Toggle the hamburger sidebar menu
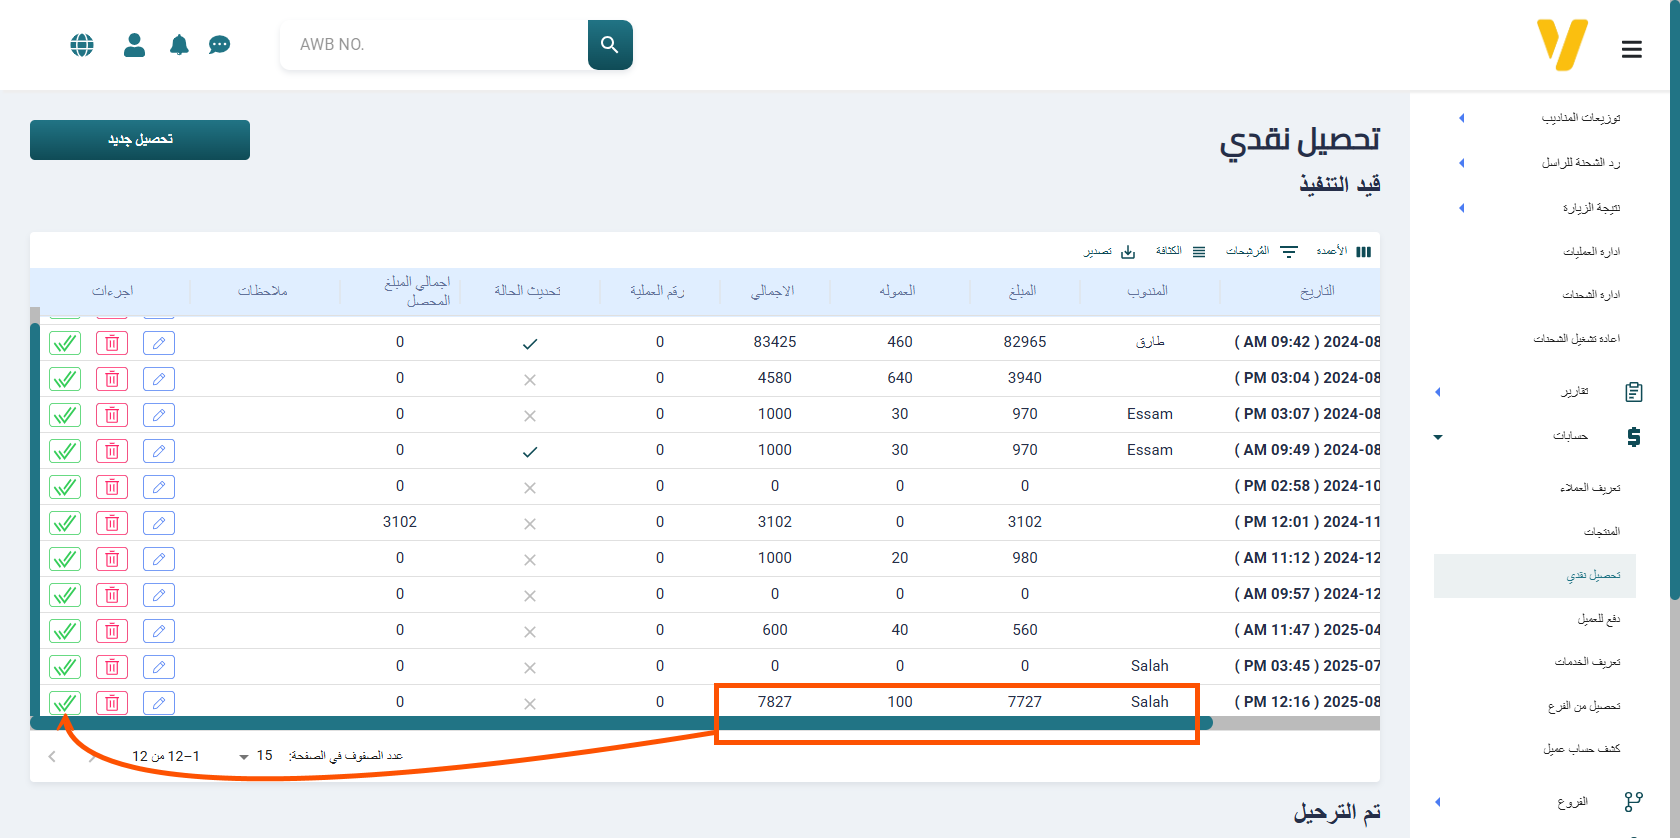The height and width of the screenshot is (838, 1680). click(1631, 49)
